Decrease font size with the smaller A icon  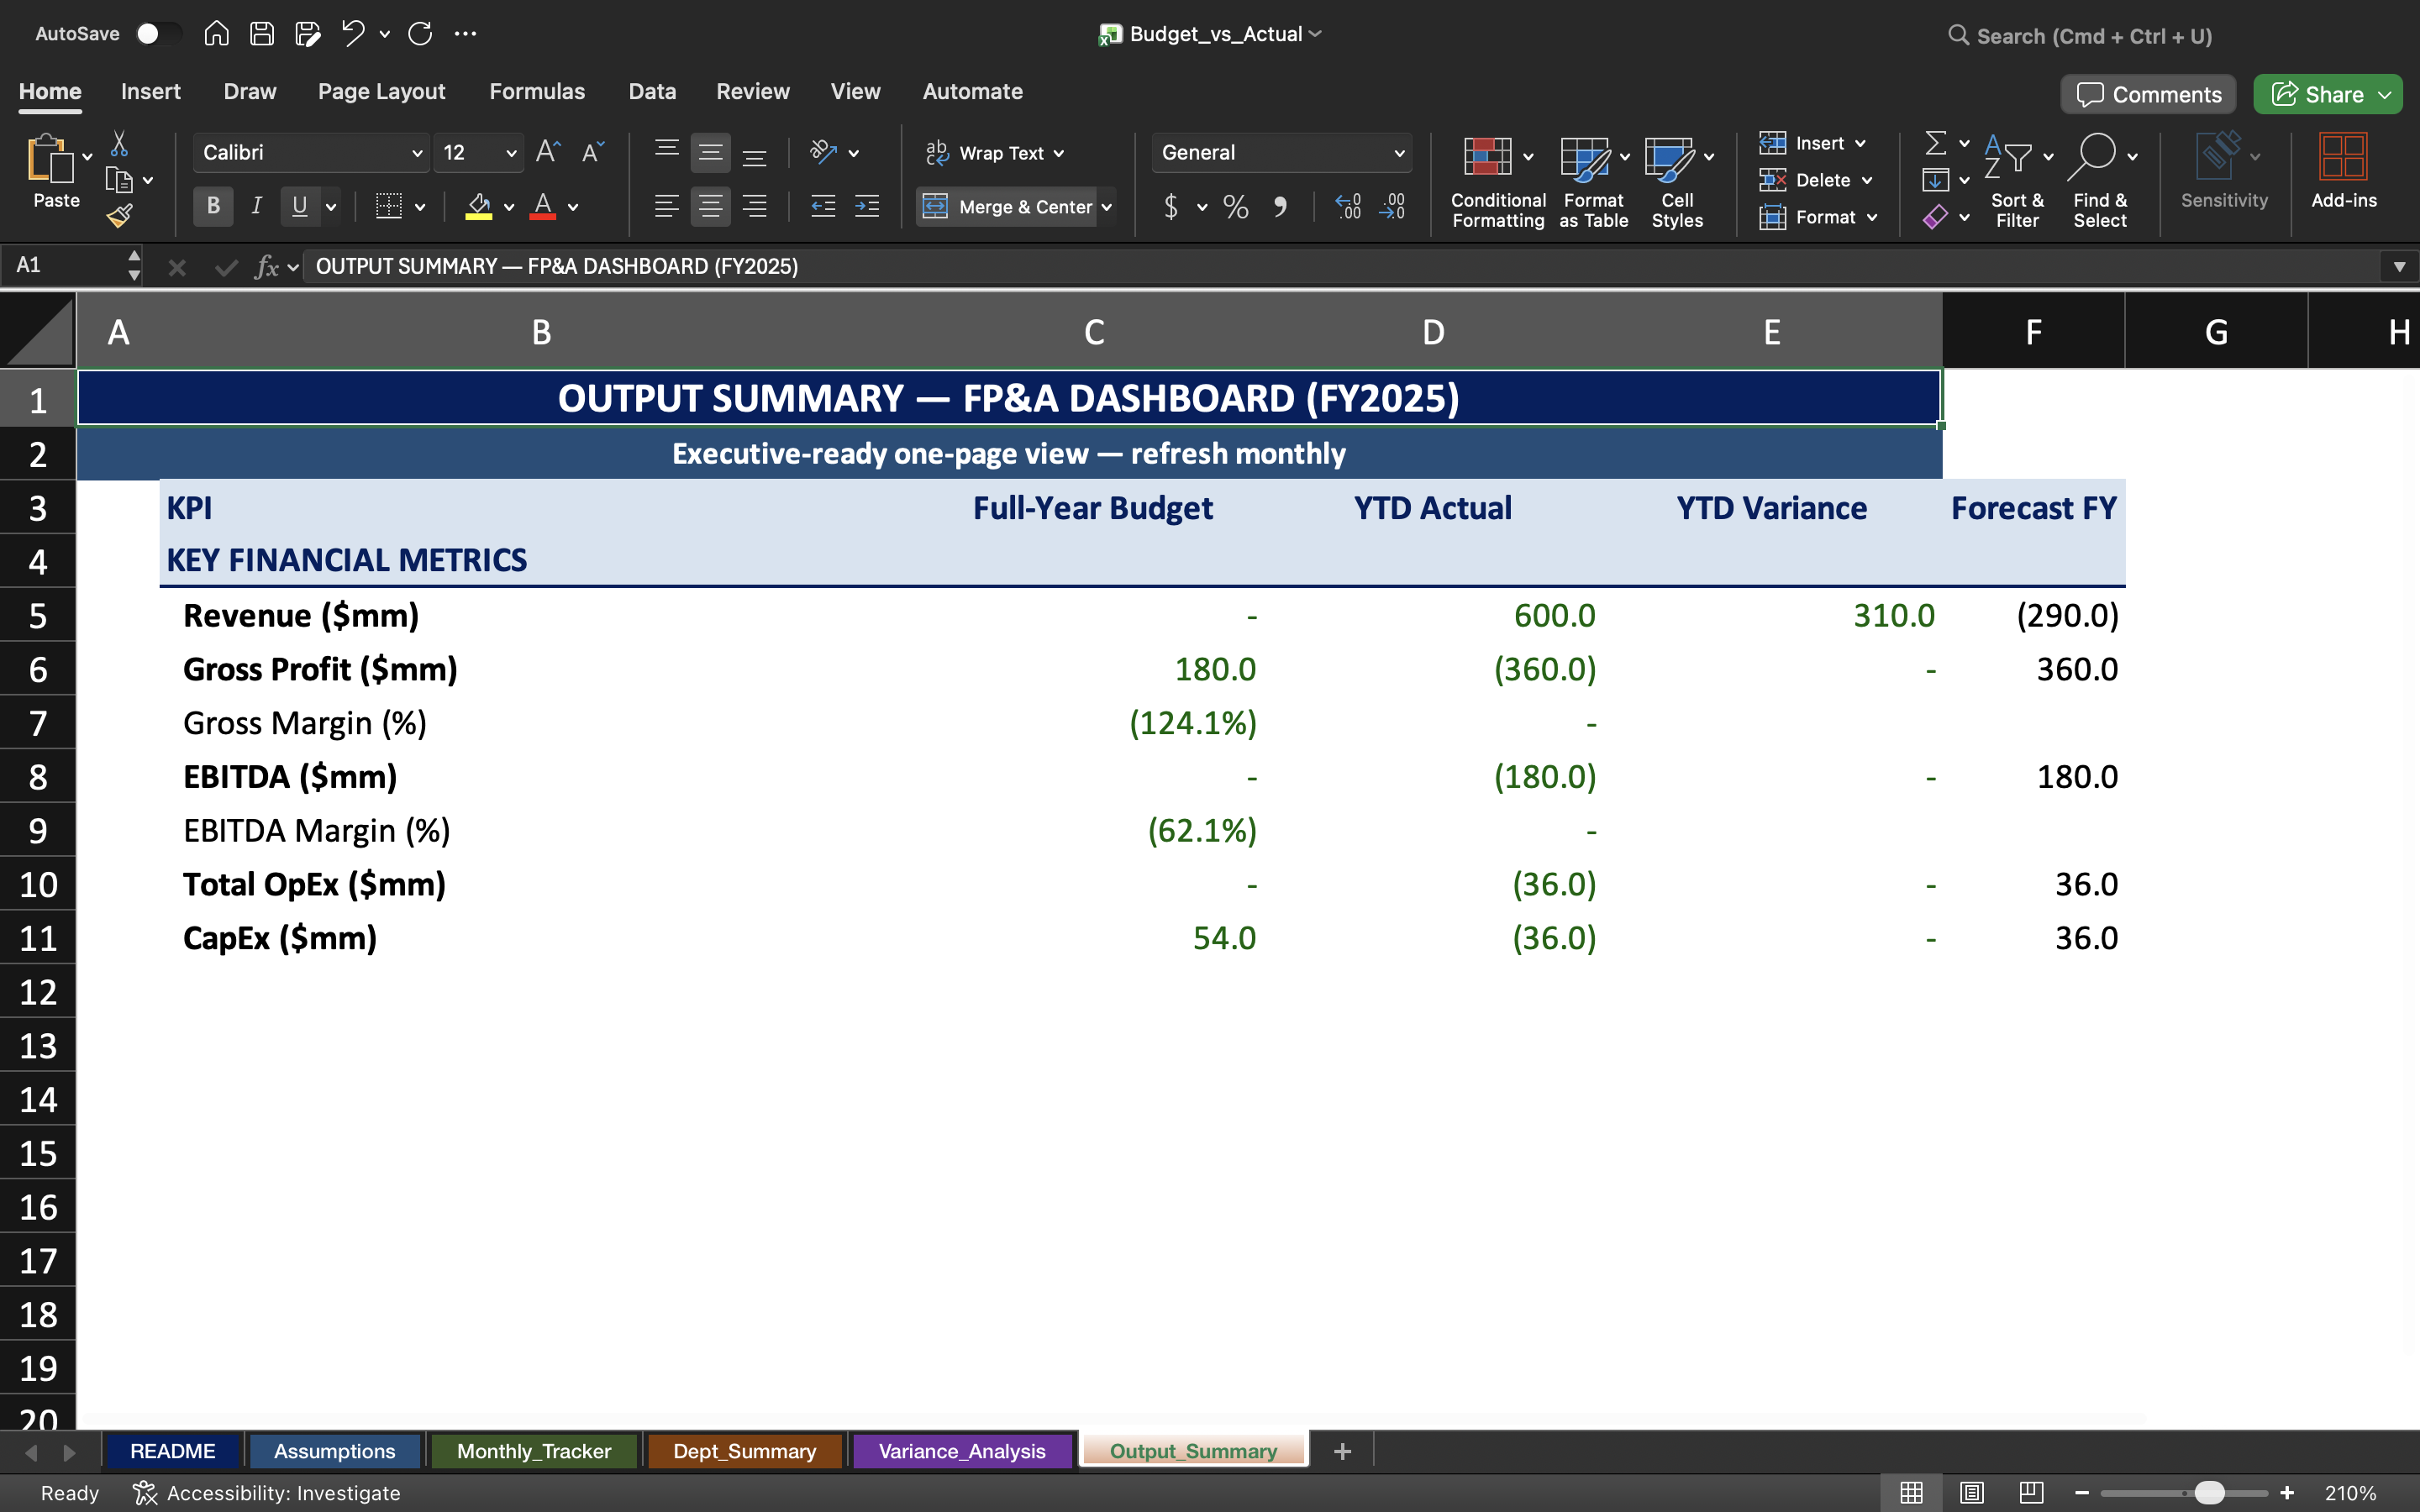pos(593,152)
